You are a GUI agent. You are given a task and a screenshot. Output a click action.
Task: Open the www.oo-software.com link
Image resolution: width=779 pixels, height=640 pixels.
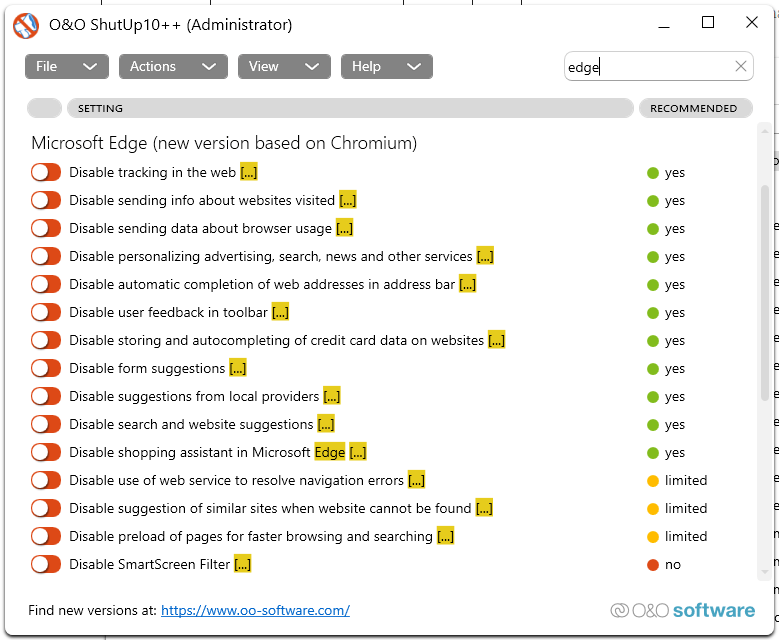coord(255,610)
